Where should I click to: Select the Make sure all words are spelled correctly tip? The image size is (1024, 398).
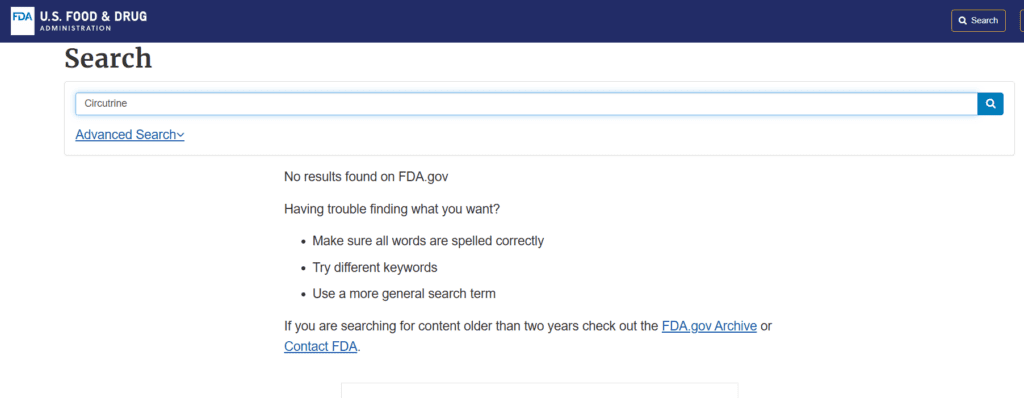click(x=428, y=240)
